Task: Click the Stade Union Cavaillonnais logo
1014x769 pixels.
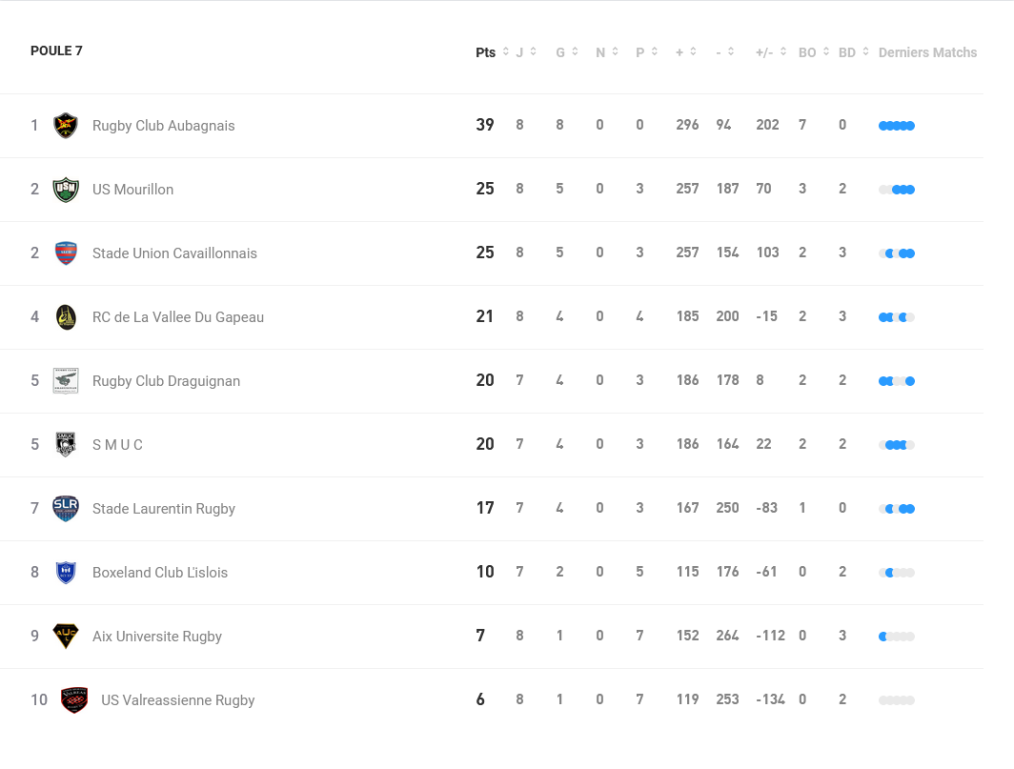Action: (66, 253)
